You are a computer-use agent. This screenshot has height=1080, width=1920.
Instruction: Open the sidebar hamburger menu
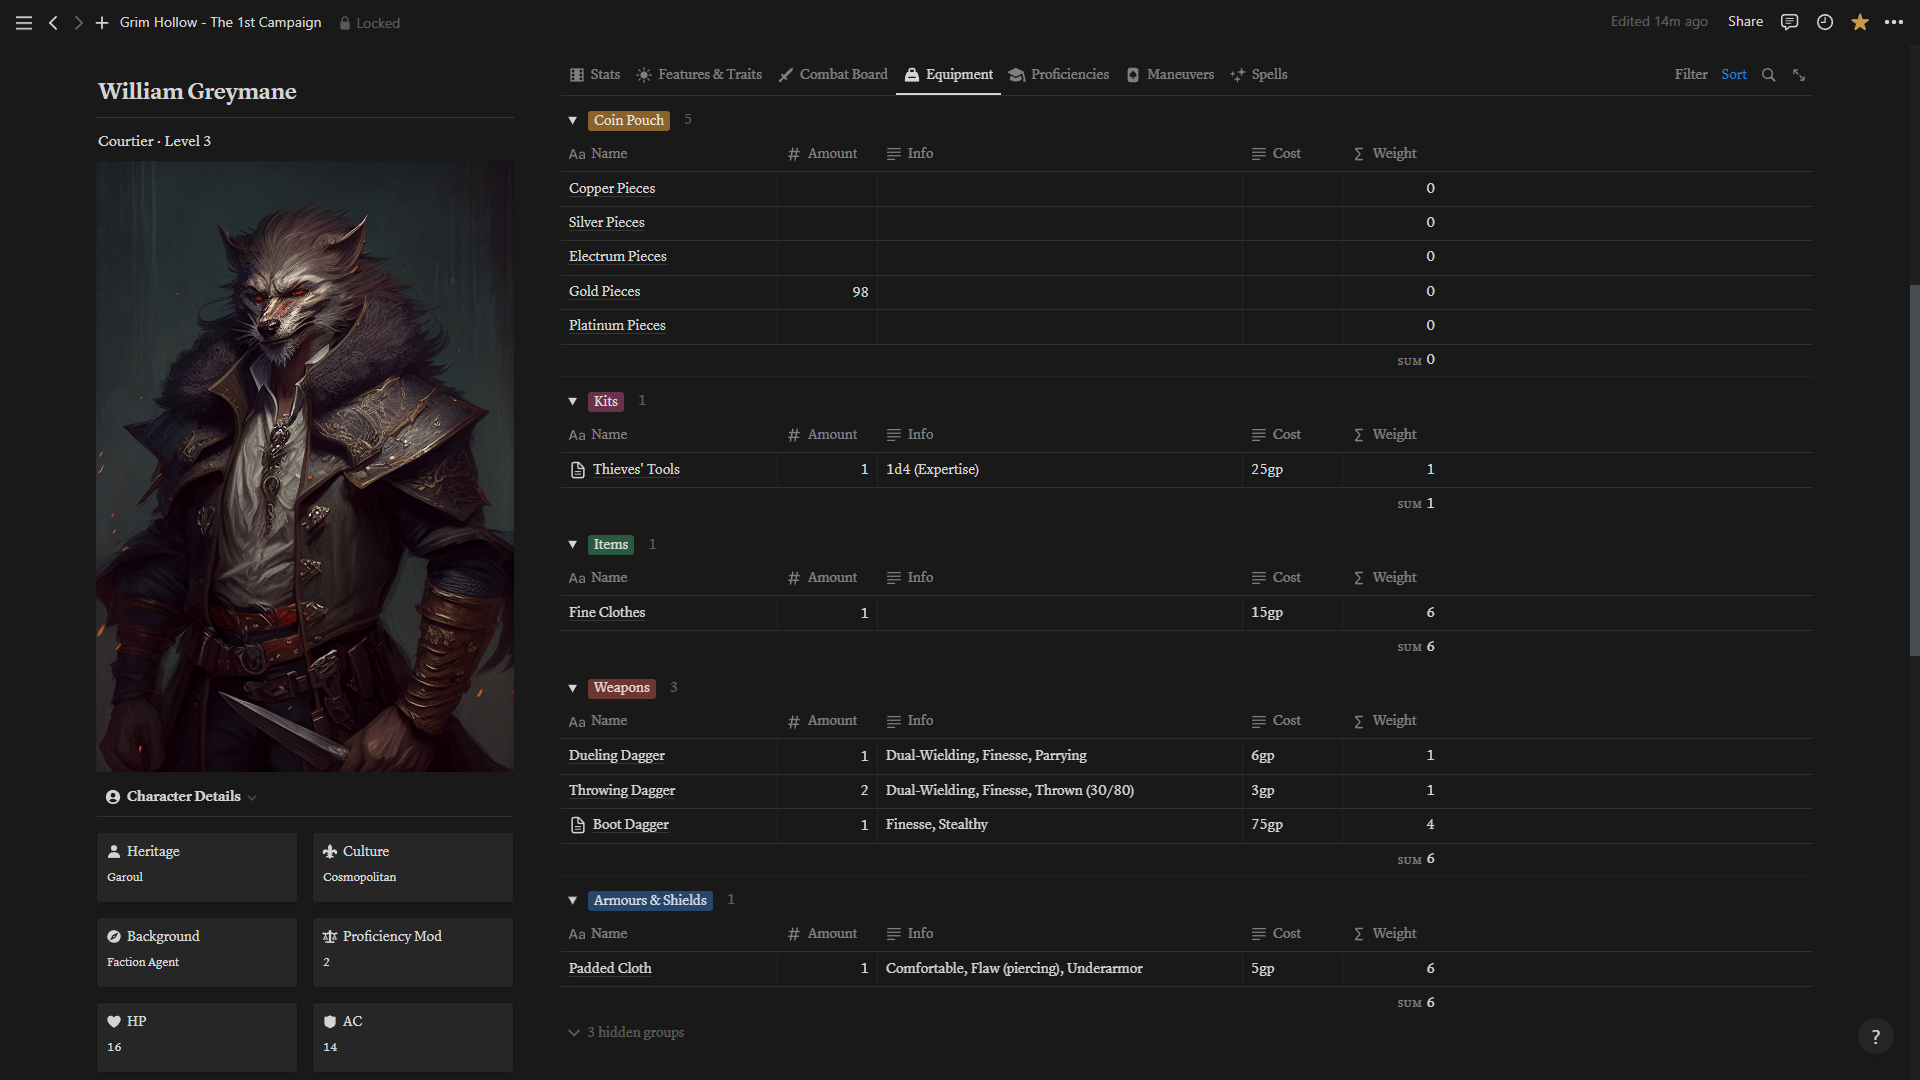[x=24, y=22]
